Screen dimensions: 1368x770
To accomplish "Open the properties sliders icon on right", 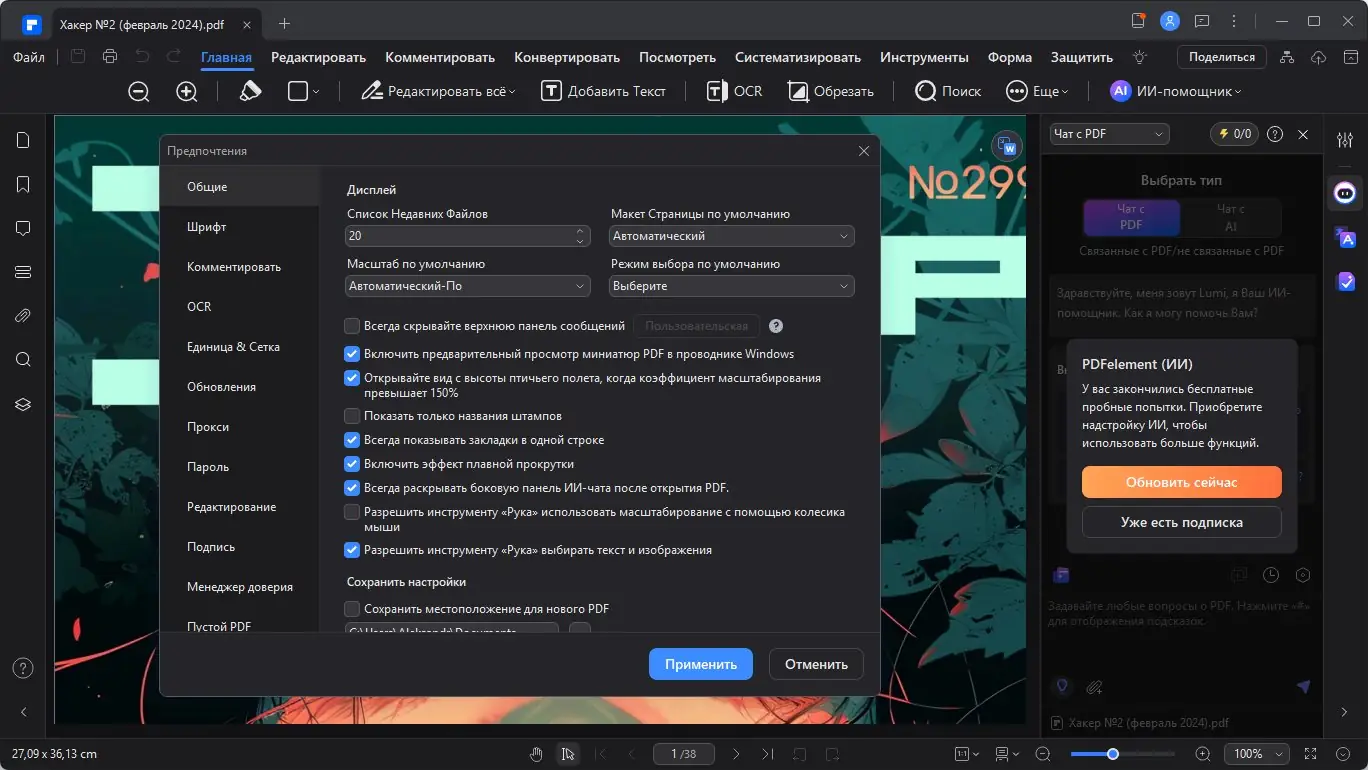I will (x=1345, y=139).
